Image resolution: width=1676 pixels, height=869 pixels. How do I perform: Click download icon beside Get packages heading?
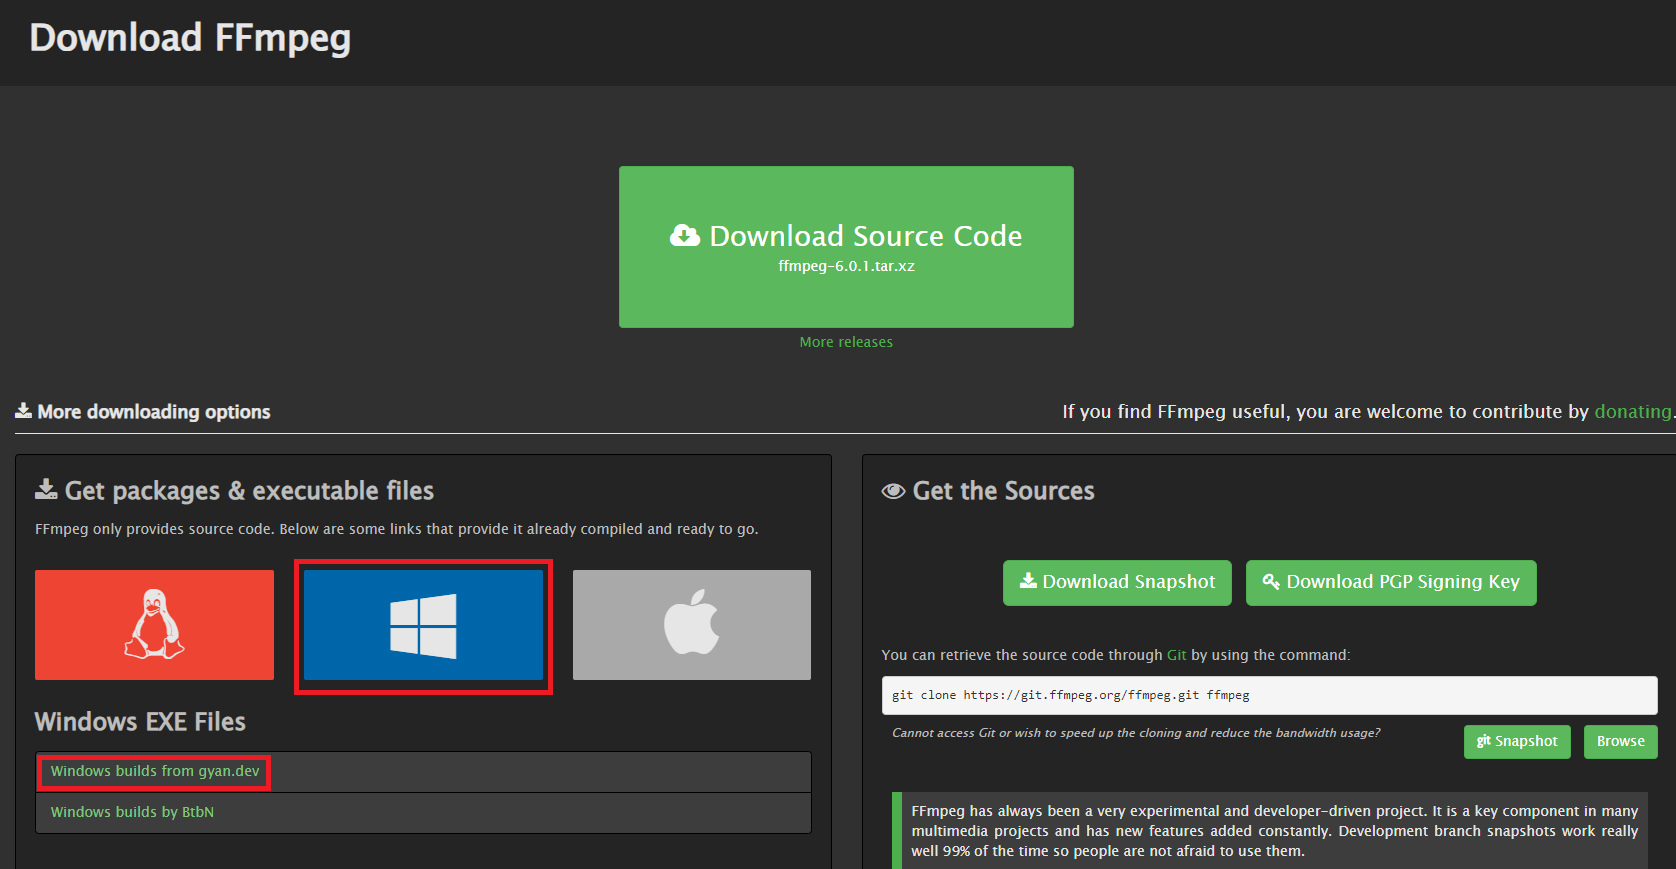pos(46,489)
